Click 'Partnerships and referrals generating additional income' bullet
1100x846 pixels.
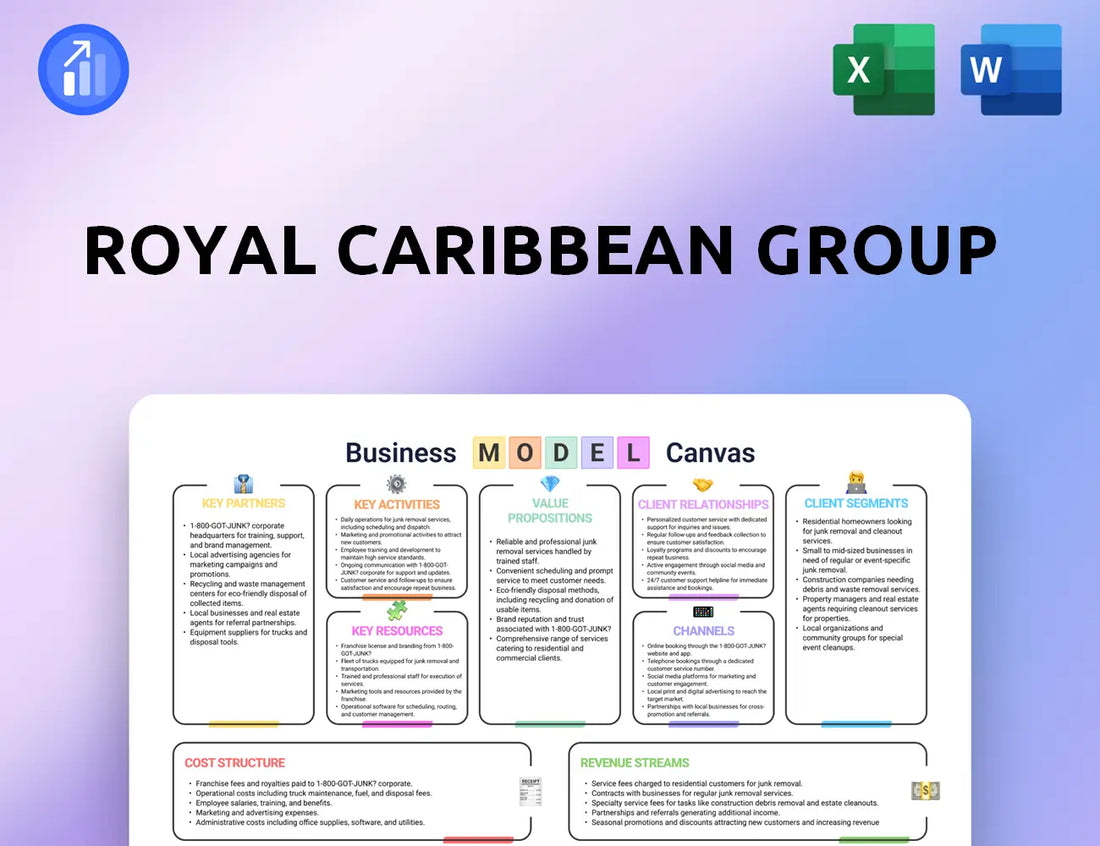tap(683, 812)
